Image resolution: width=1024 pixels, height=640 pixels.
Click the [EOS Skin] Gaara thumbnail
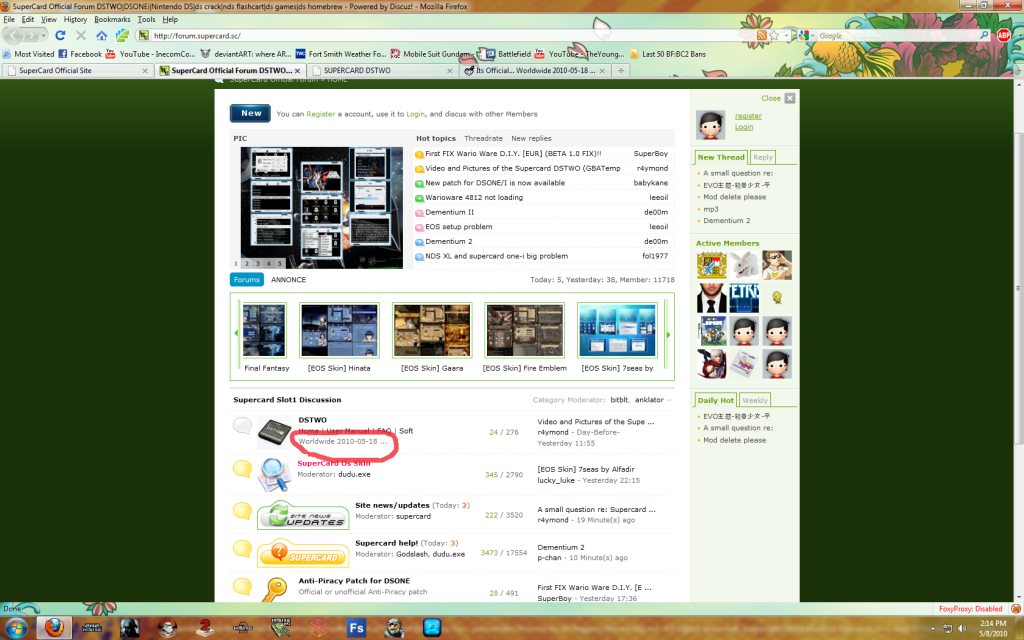(432, 330)
